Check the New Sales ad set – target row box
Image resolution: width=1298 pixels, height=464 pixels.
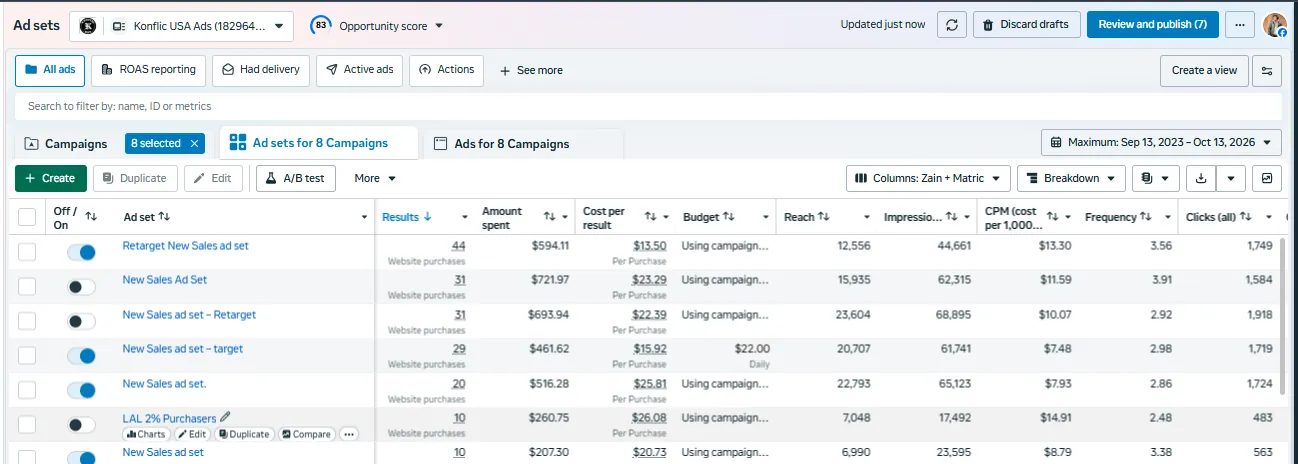tap(27, 355)
